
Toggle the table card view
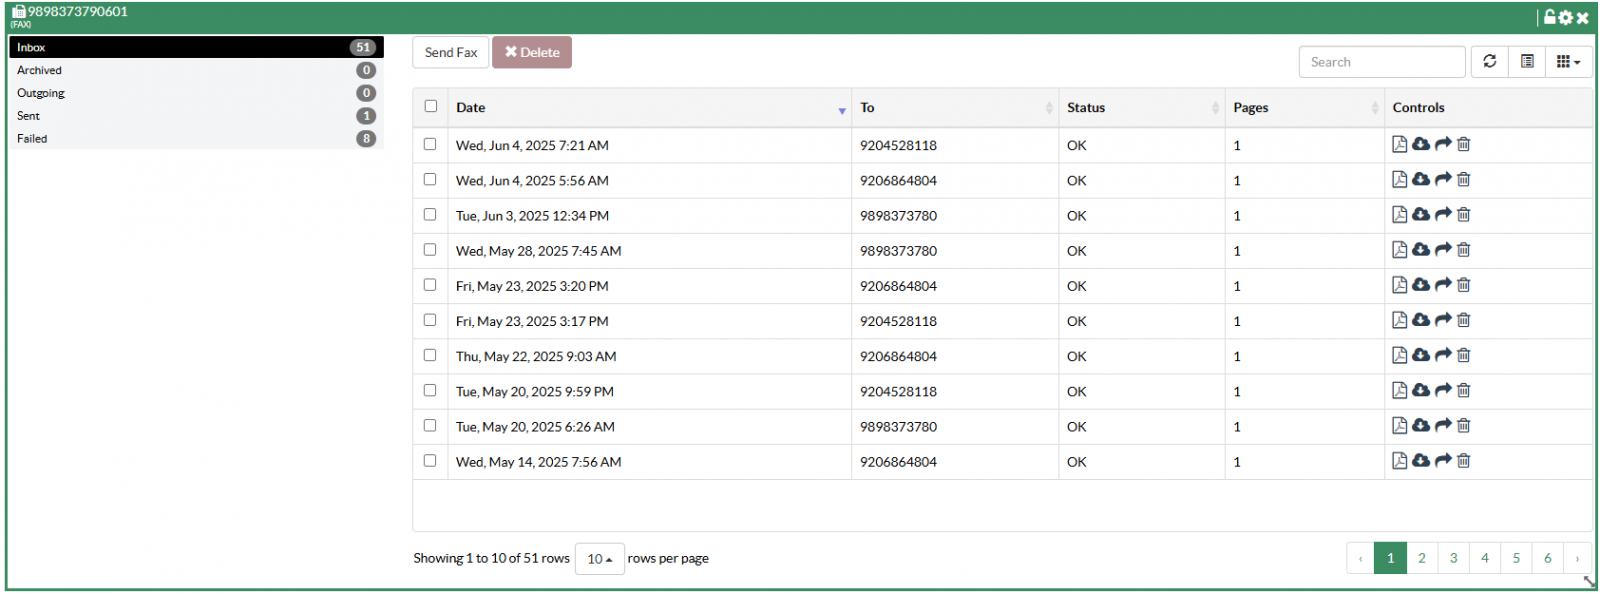(1527, 61)
